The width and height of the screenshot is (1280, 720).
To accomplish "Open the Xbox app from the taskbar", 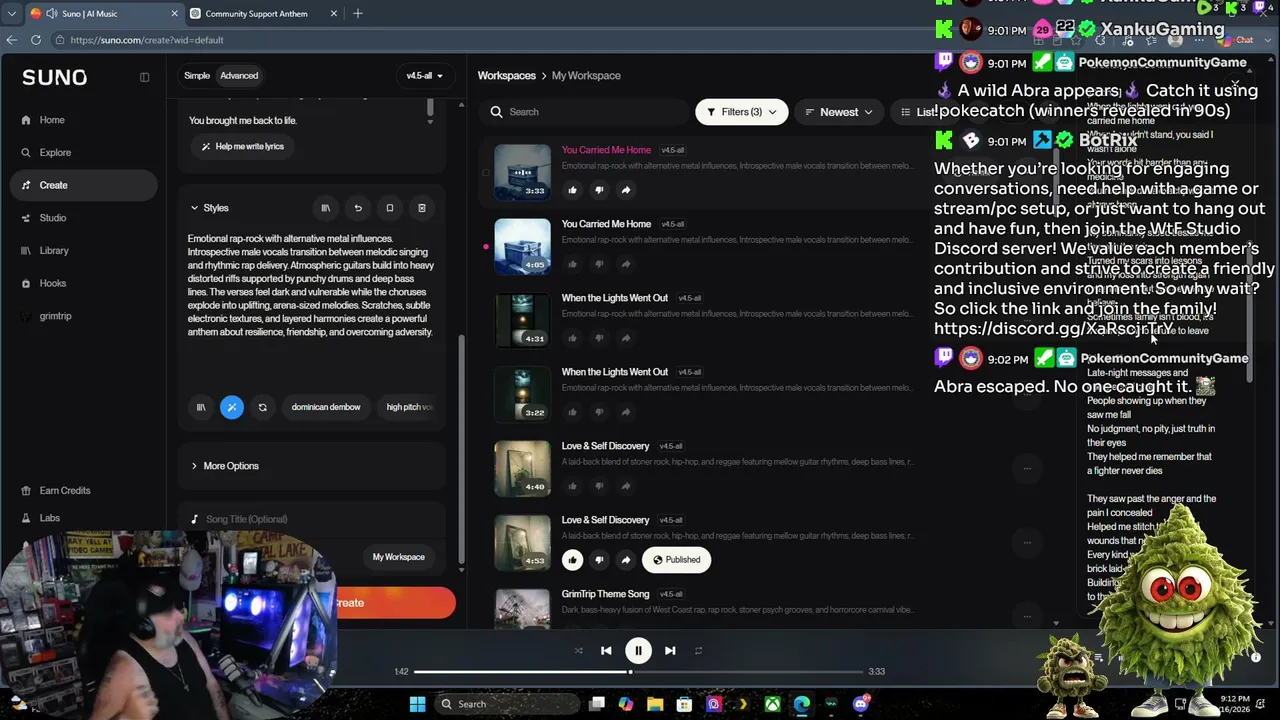I will tap(772, 704).
